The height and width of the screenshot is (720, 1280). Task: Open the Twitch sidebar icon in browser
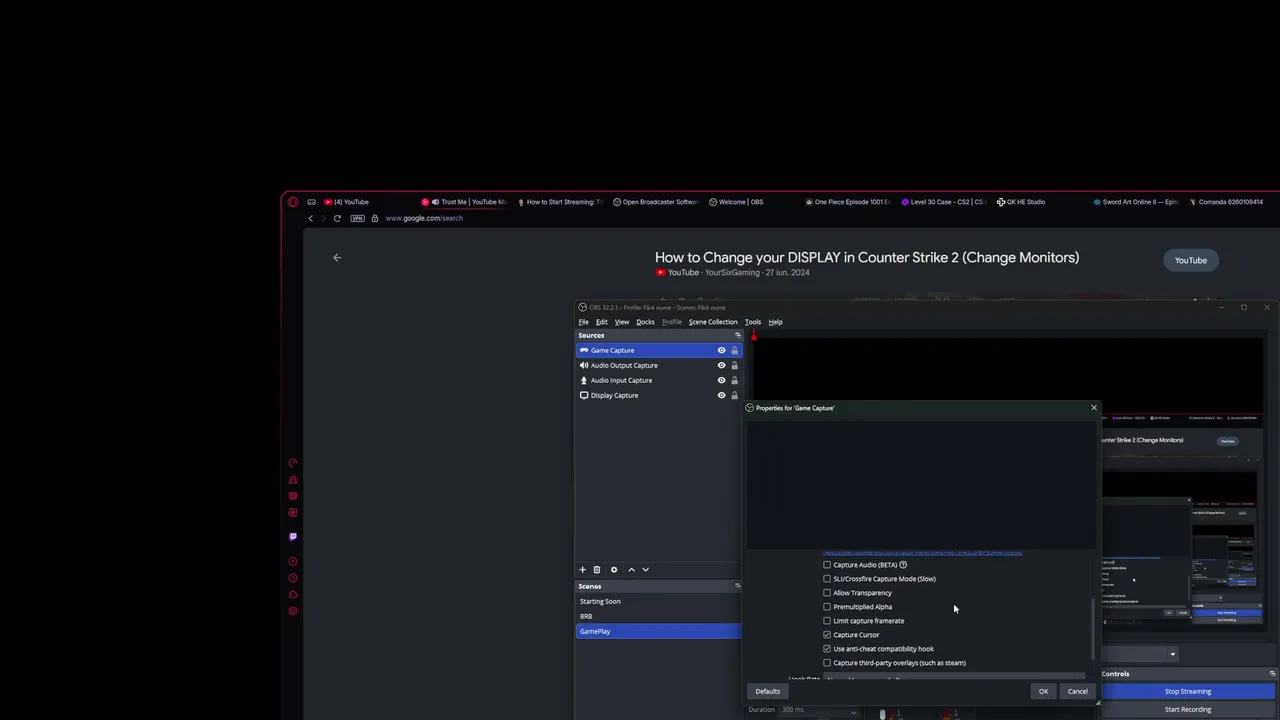pos(293,537)
